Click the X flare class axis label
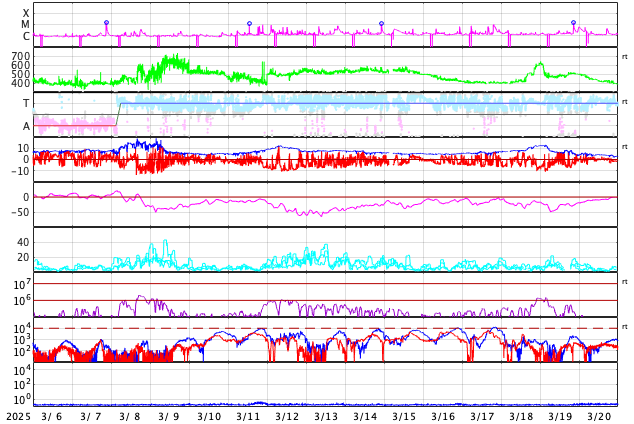 coord(26,13)
